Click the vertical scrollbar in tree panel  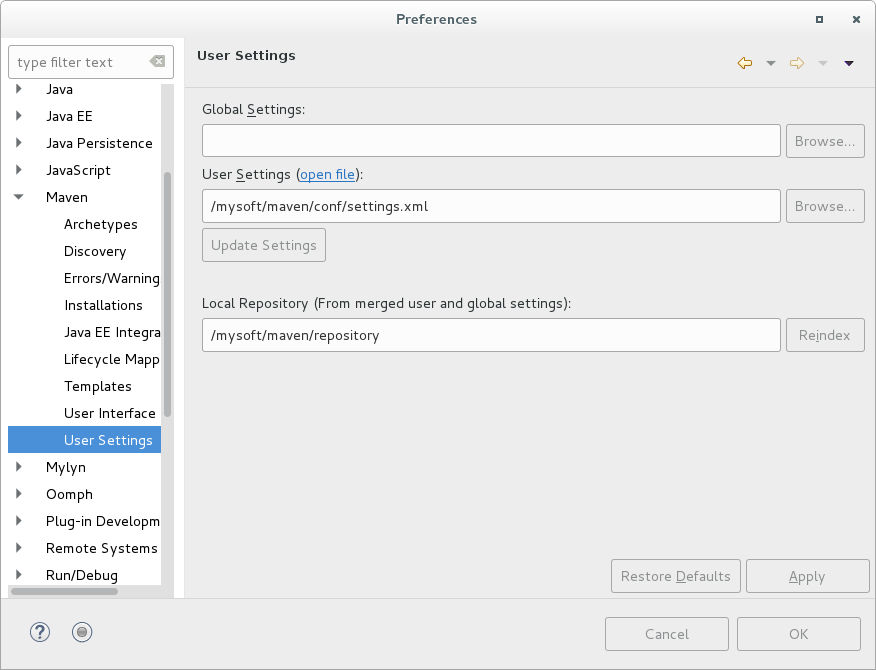click(167, 295)
